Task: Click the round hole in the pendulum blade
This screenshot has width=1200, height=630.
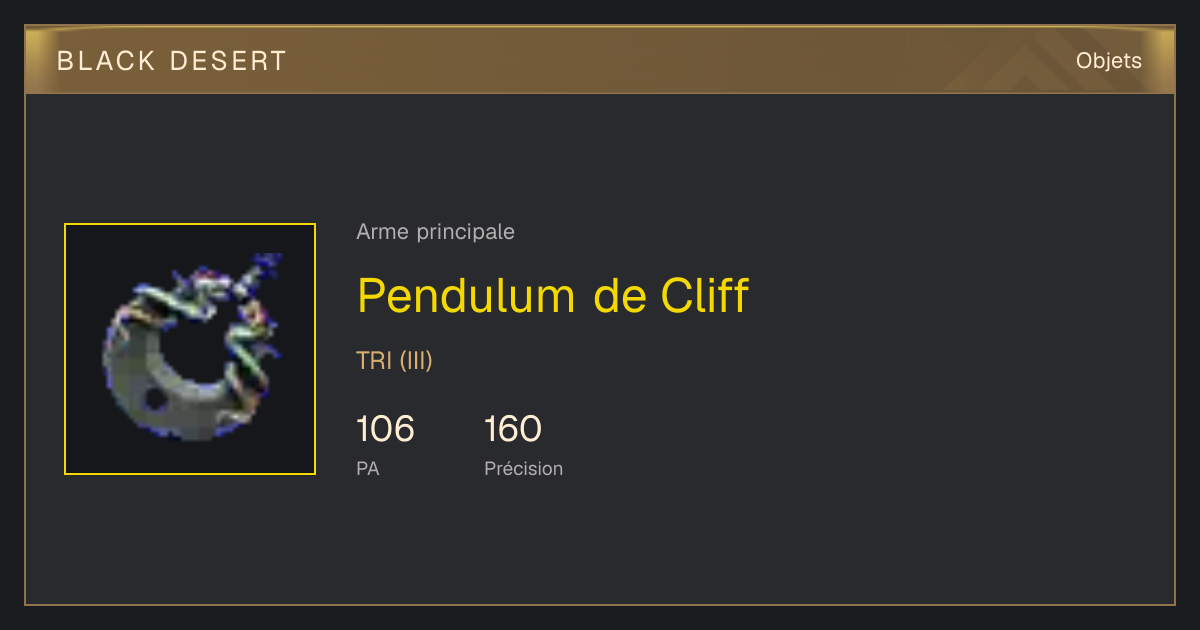Action: click(156, 399)
